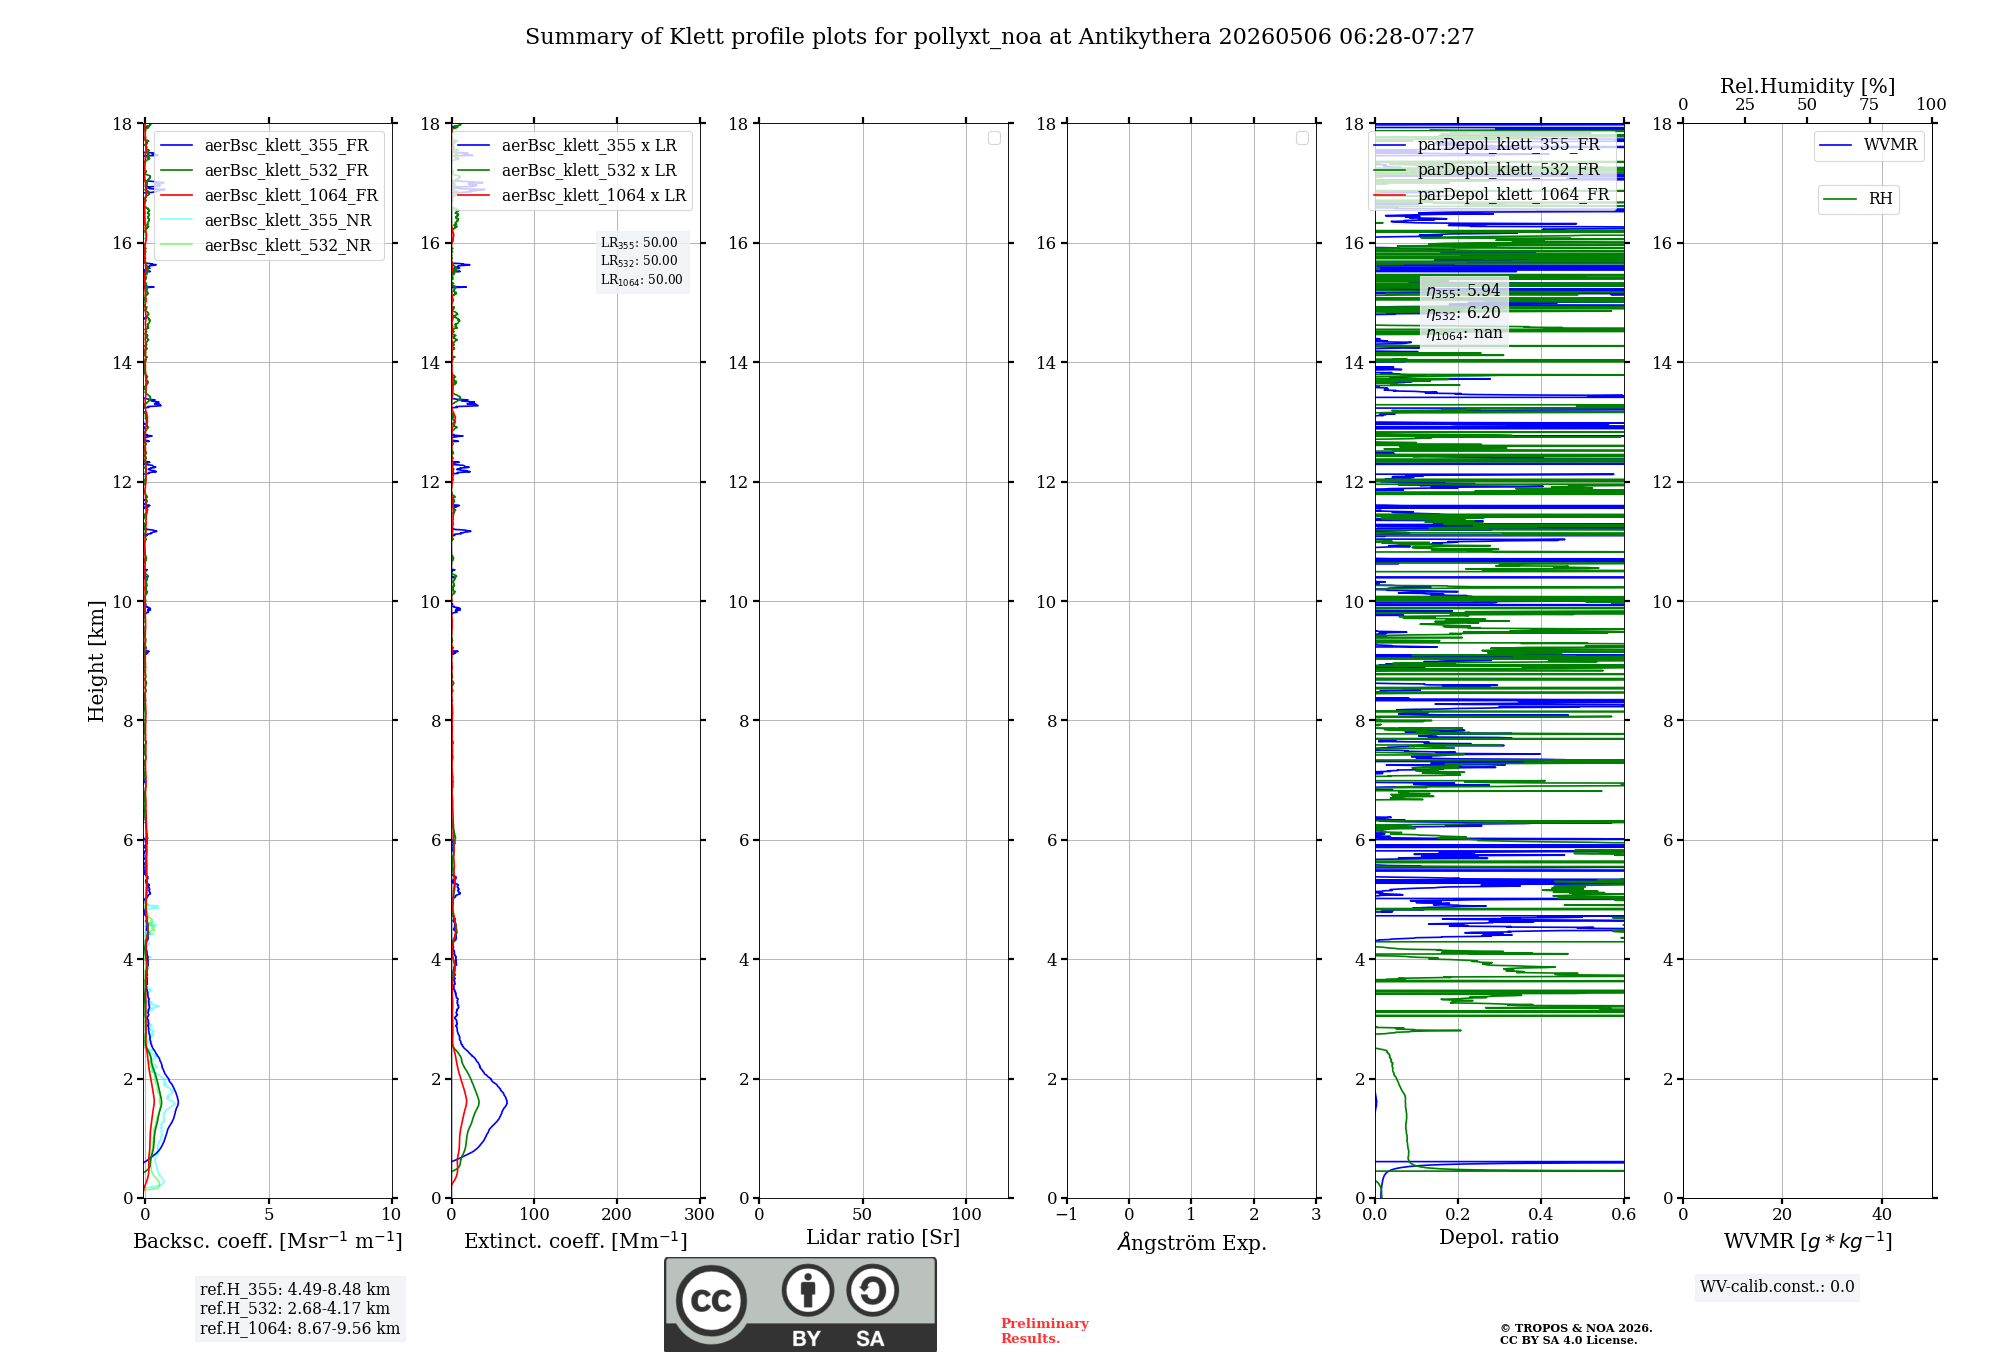Click the 'CC BY SA 4.0 License.' text

[1568, 1341]
